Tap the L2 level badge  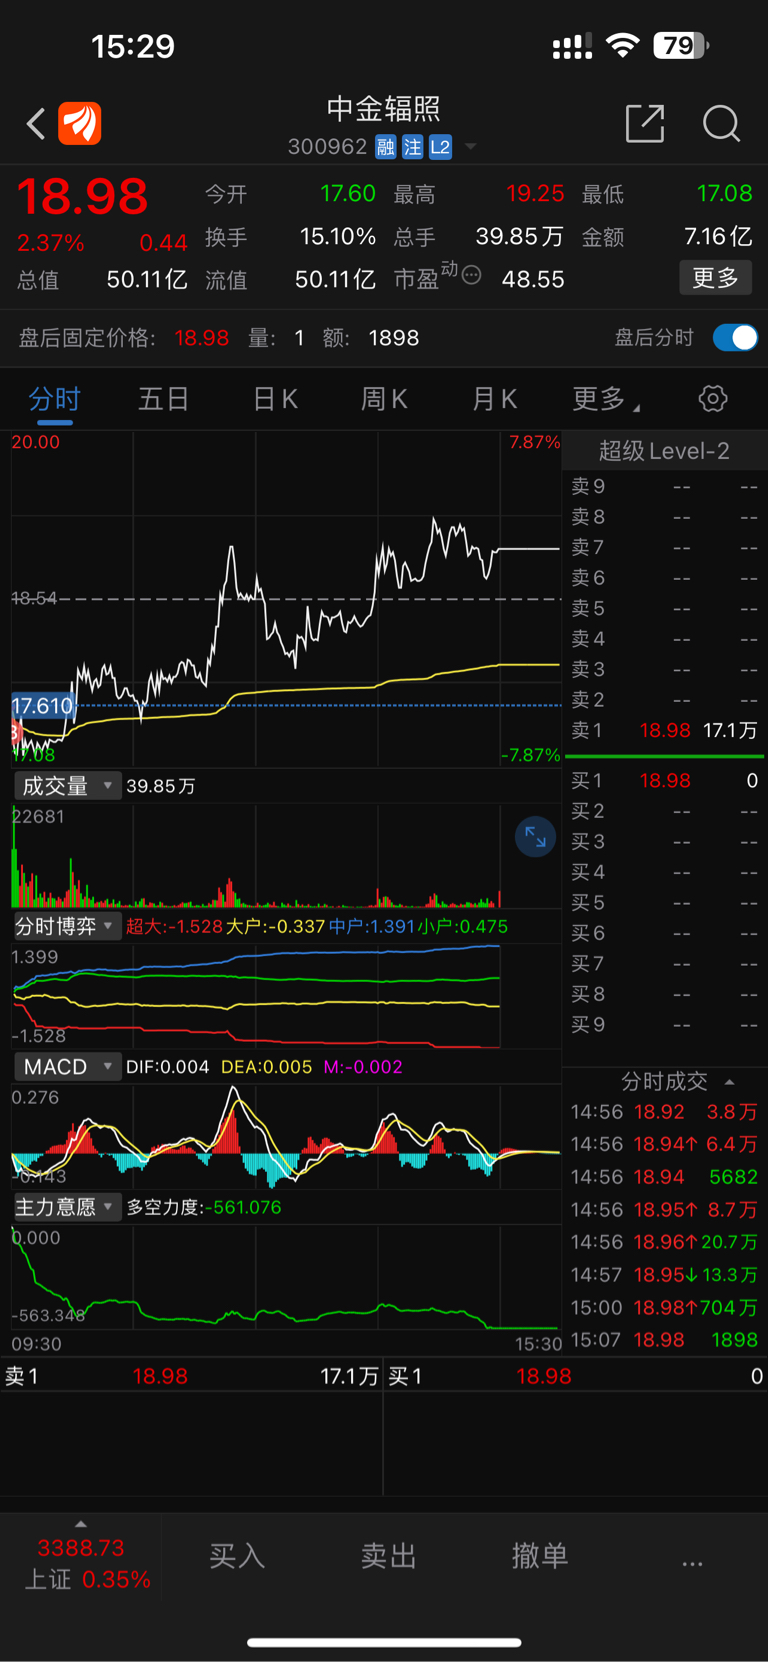(x=440, y=148)
